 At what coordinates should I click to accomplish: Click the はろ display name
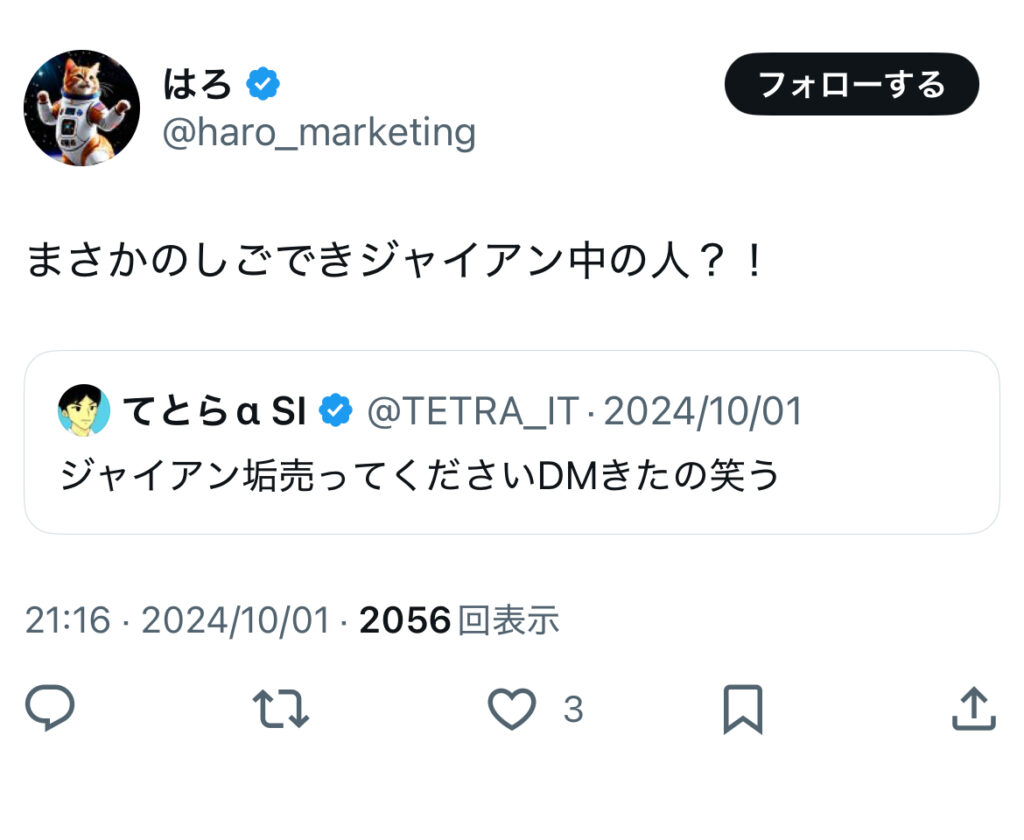click(x=197, y=84)
